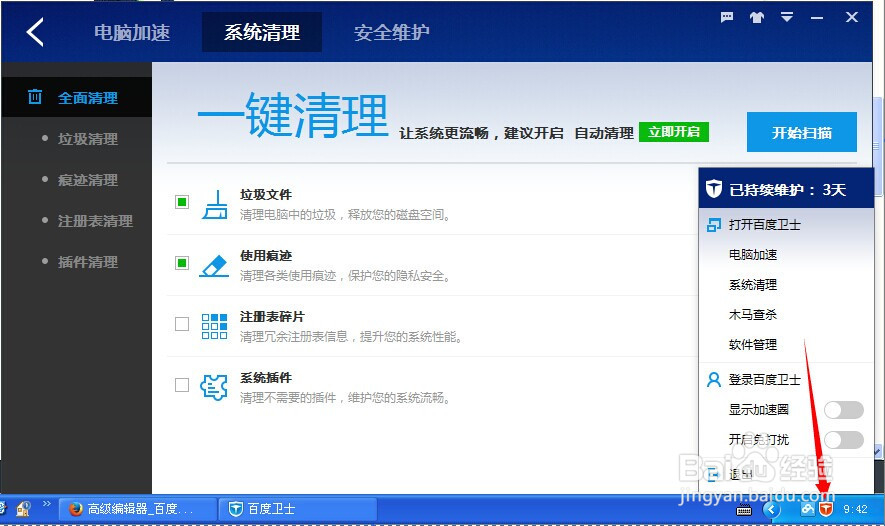This screenshot has width=885, height=526.
Task: Click the 系统插件 item title
Action: (x=266, y=378)
